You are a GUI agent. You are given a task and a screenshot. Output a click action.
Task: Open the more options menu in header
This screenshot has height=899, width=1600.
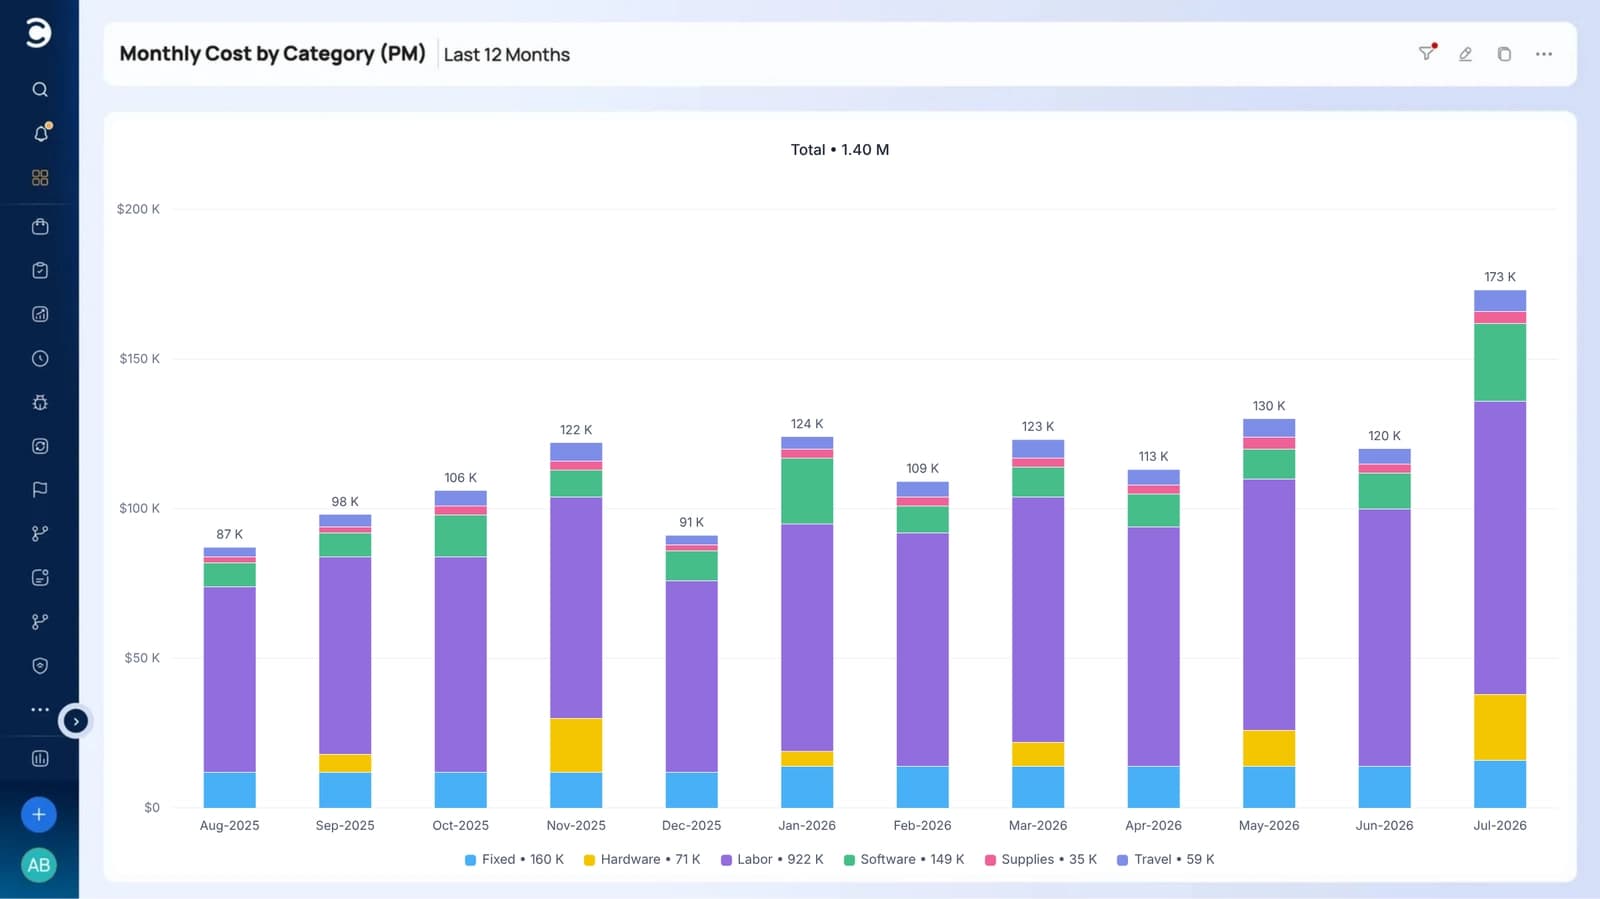1544,54
